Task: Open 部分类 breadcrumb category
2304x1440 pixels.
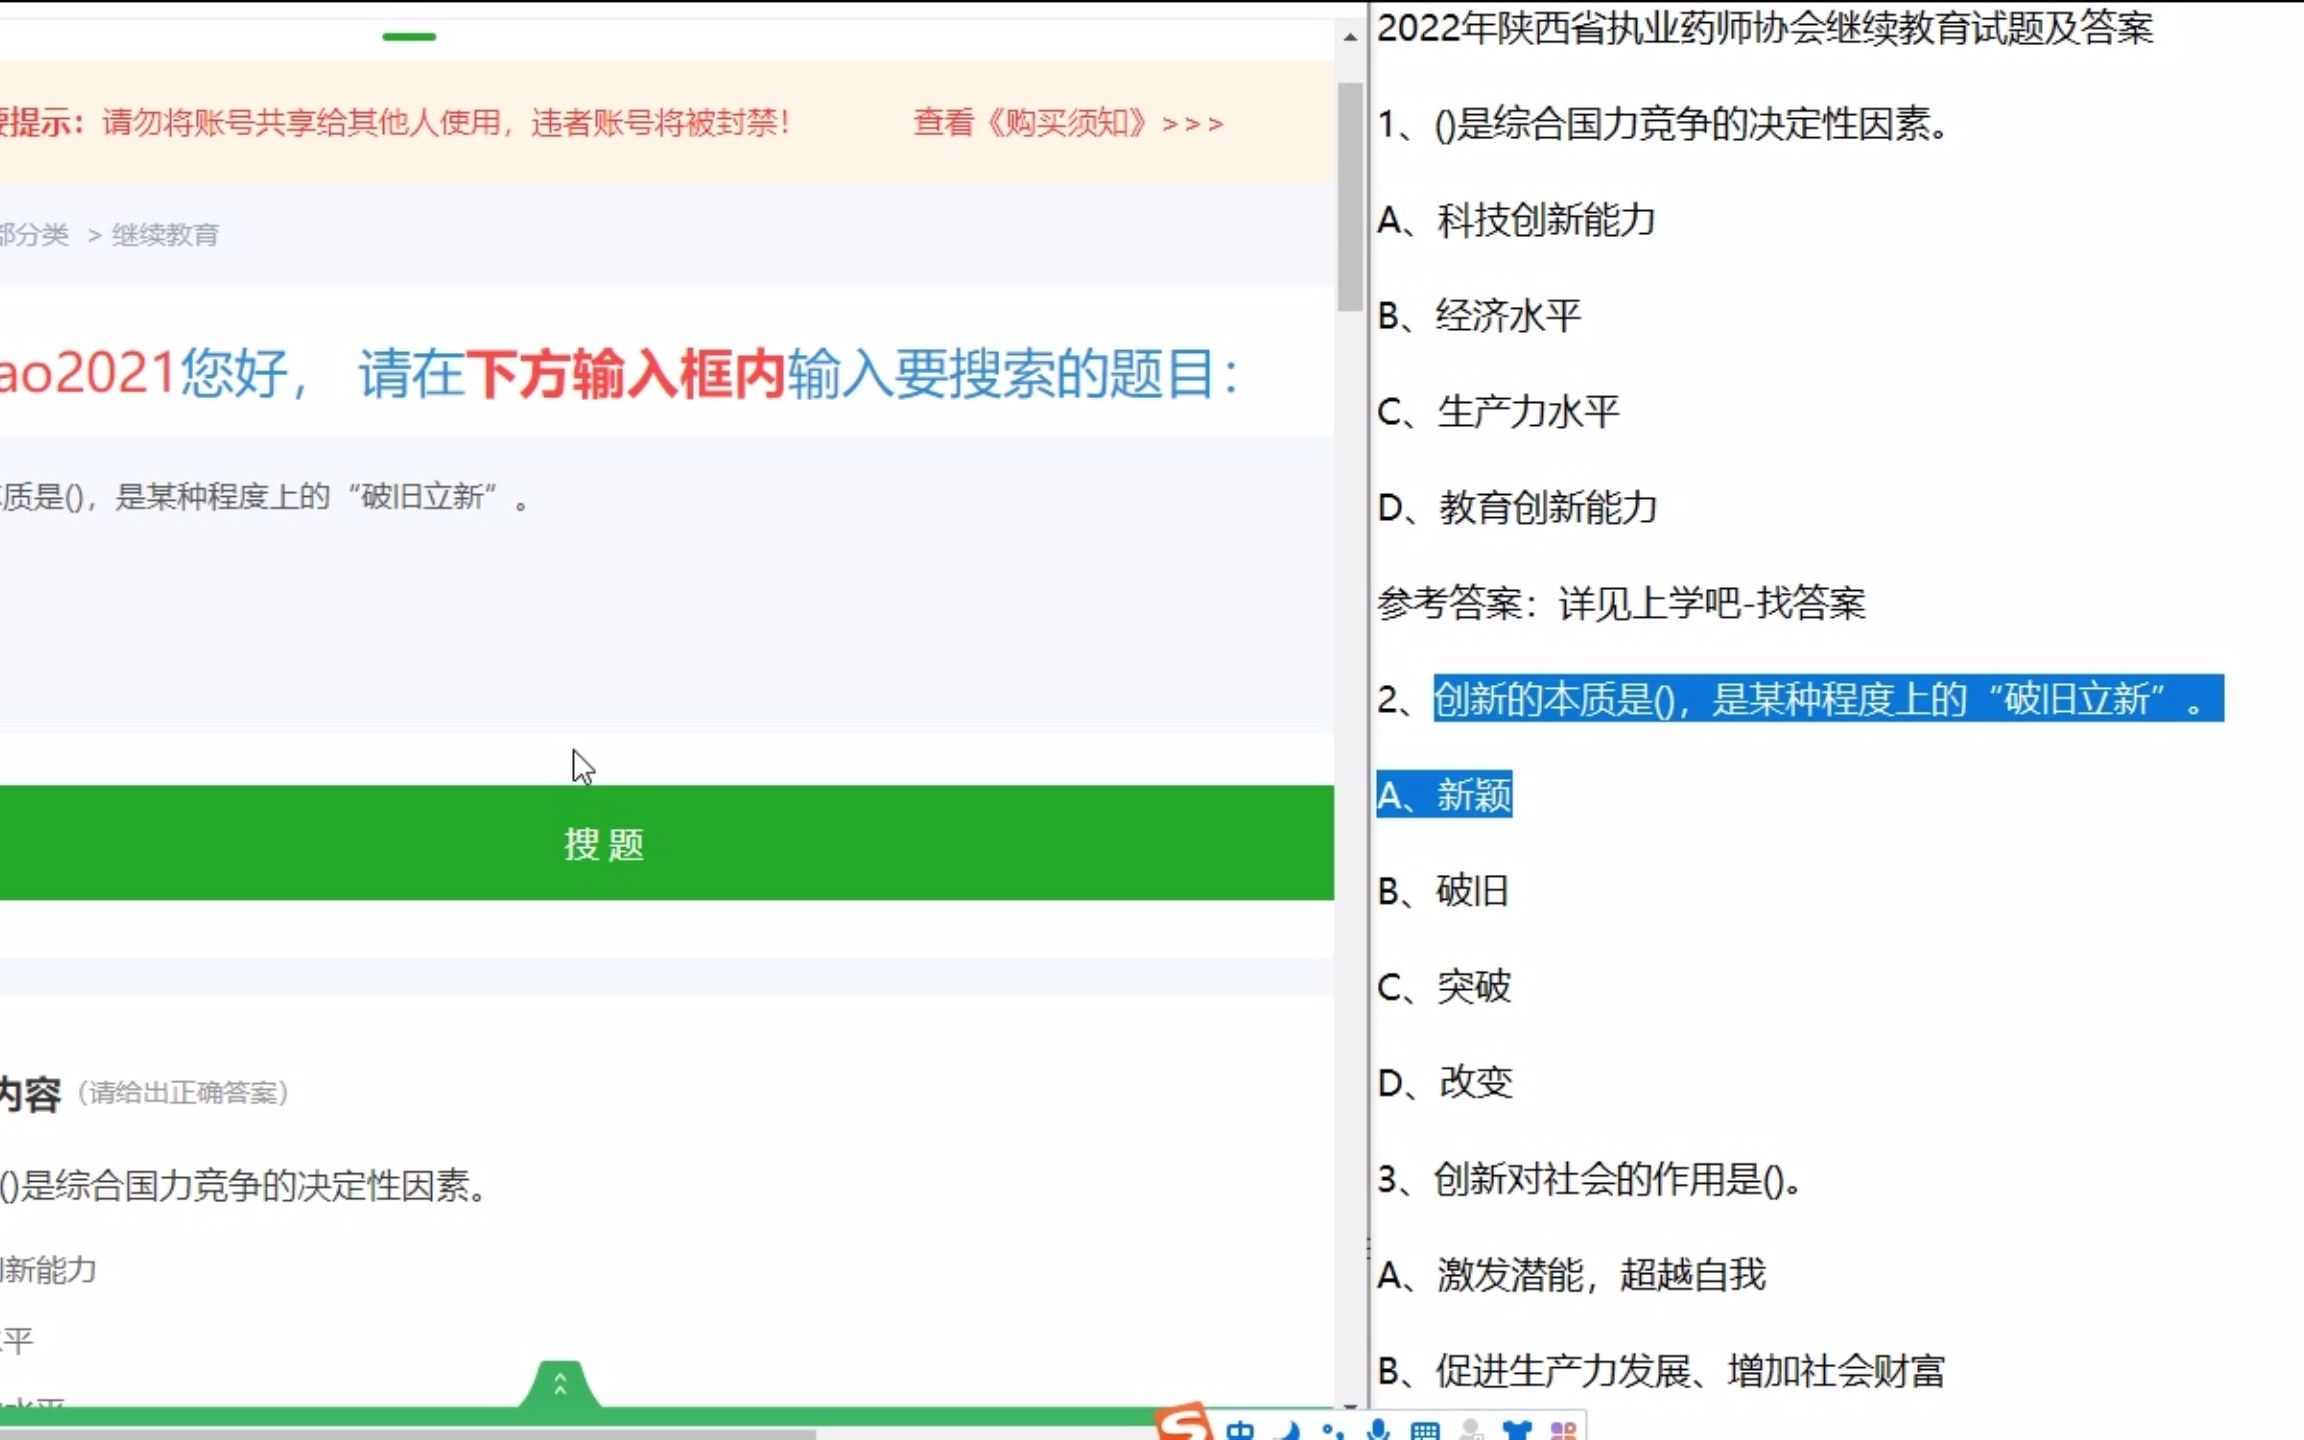Action: coord(33,235)
